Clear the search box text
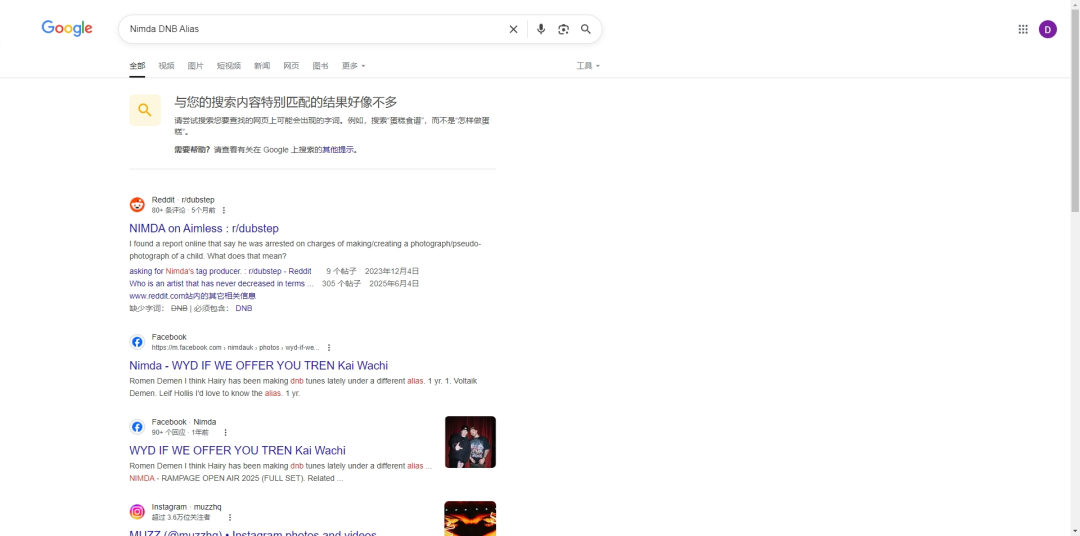Viewport: 1080px width, 536px height. (x=513, y=29)
